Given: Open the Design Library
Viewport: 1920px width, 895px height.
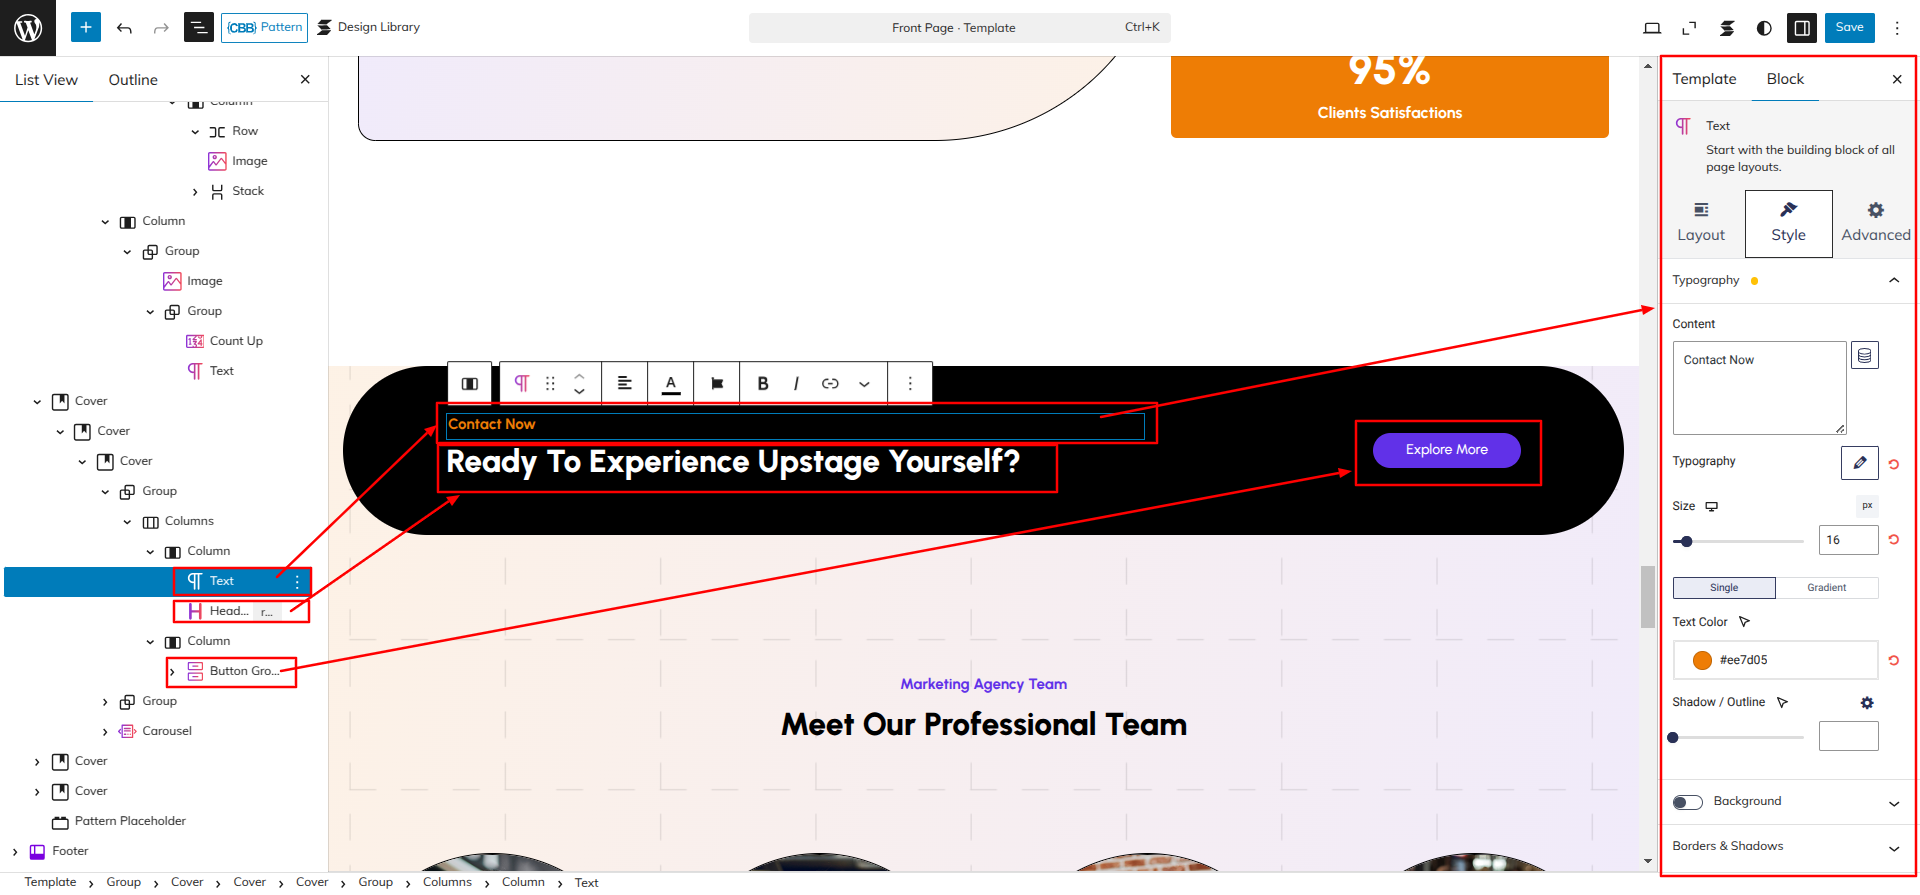Looking at the screenshot, I should 368,28.
